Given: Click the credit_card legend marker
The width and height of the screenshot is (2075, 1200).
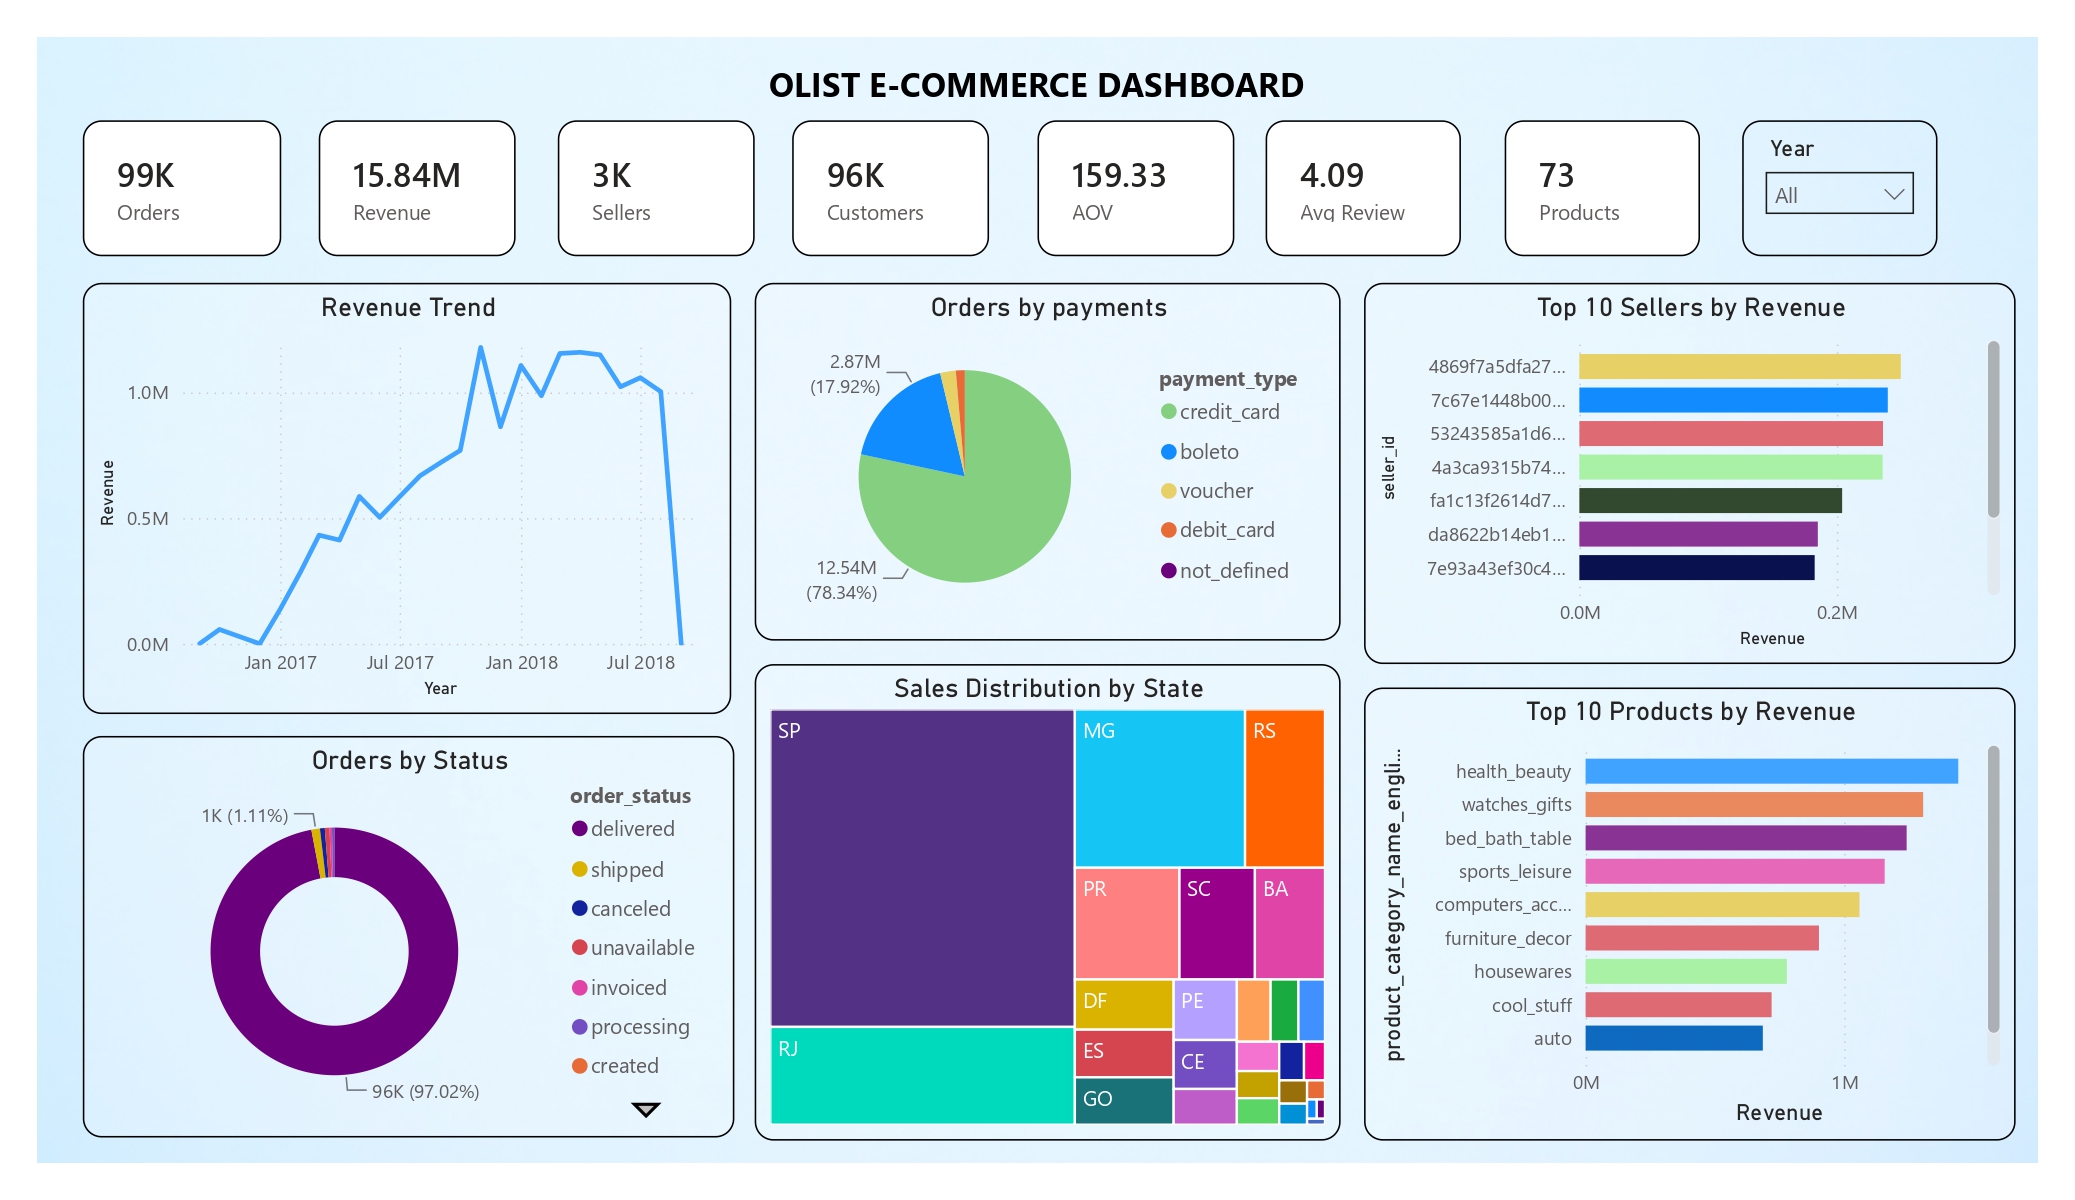Looking at the screenshot, I should [1168, 411].
